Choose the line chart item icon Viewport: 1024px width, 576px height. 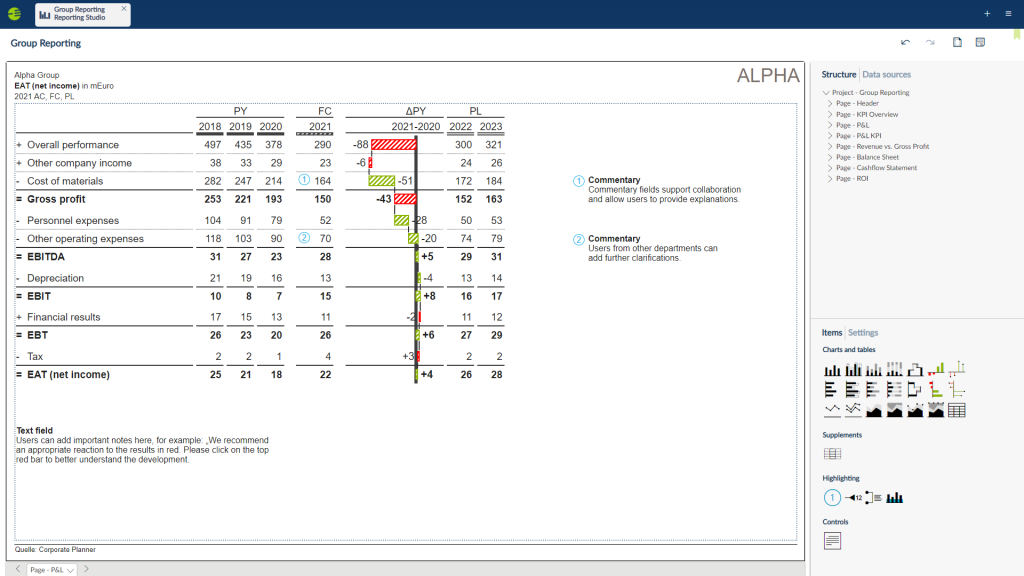pyautogui.click(x=832, y=410)
